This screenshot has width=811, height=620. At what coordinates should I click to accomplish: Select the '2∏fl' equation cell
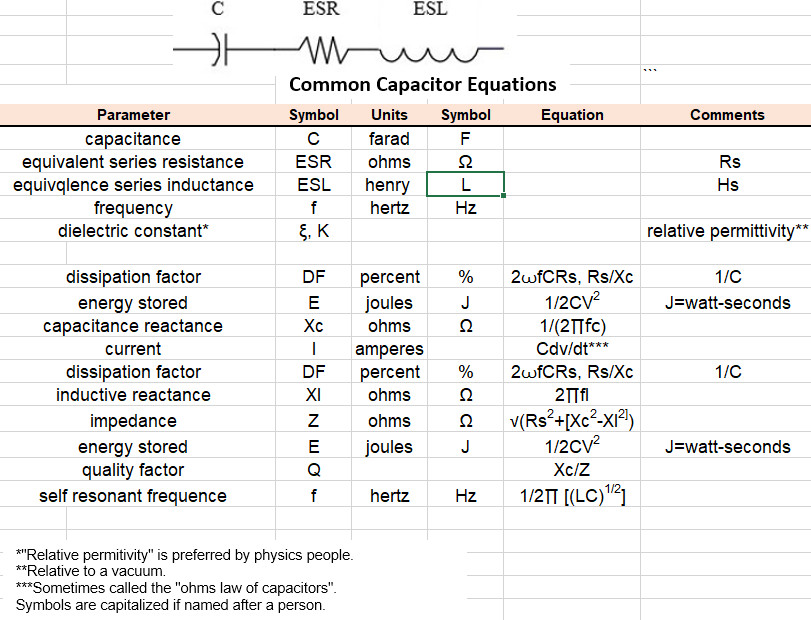[572, 395]
